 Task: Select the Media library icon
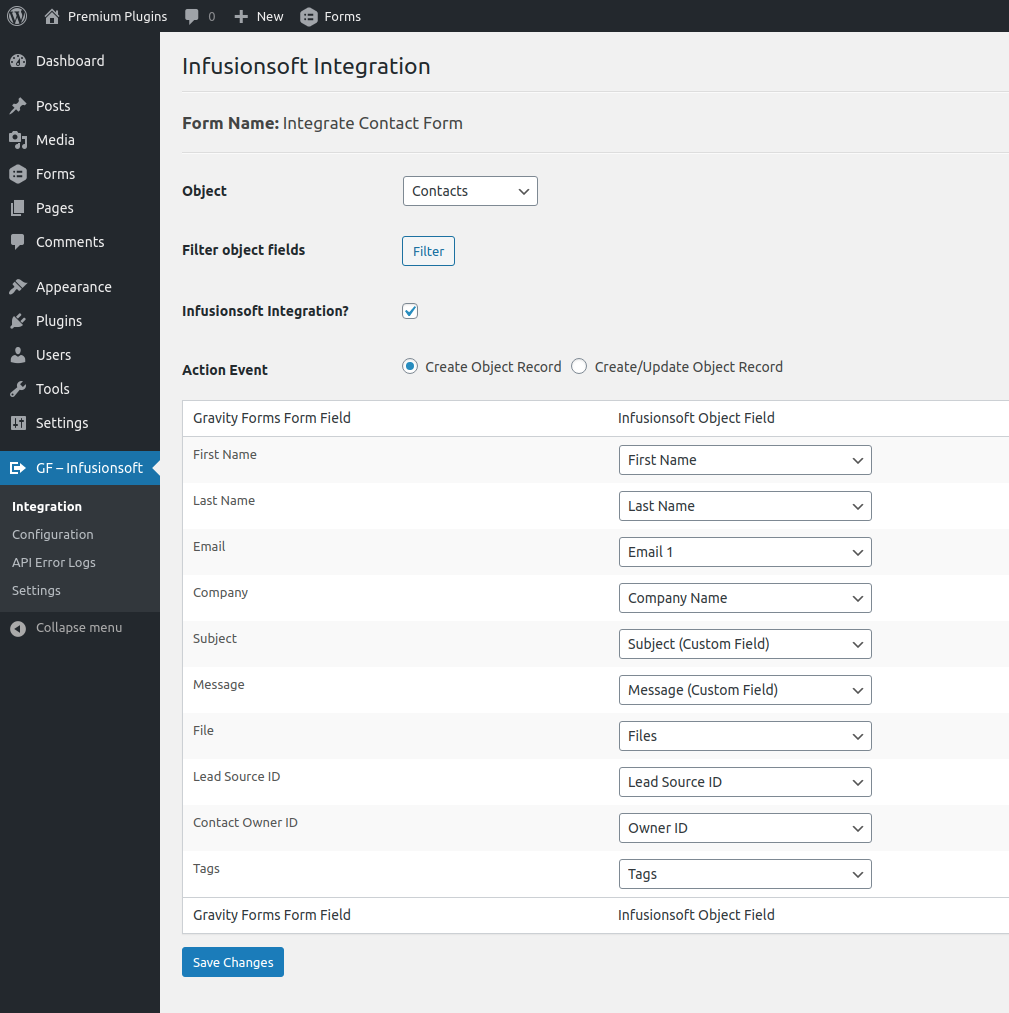click(x=19, y=139)
